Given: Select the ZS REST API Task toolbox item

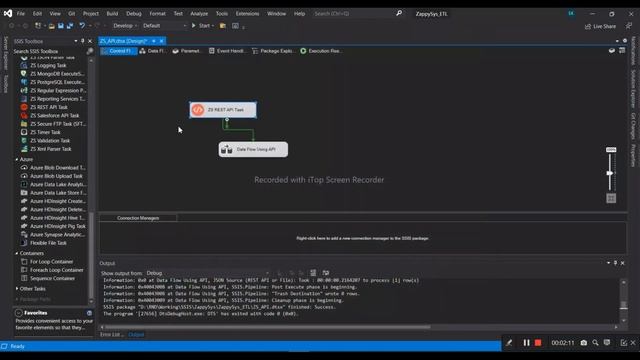Looking at the screenshot, I should pyautogui.click(x=49, y=107).
